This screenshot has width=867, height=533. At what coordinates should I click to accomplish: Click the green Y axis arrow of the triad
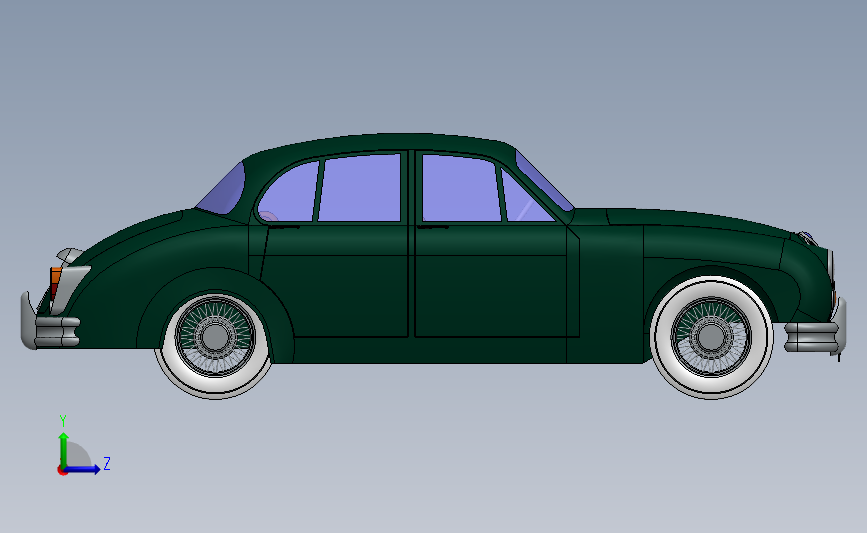coord(64,449)
